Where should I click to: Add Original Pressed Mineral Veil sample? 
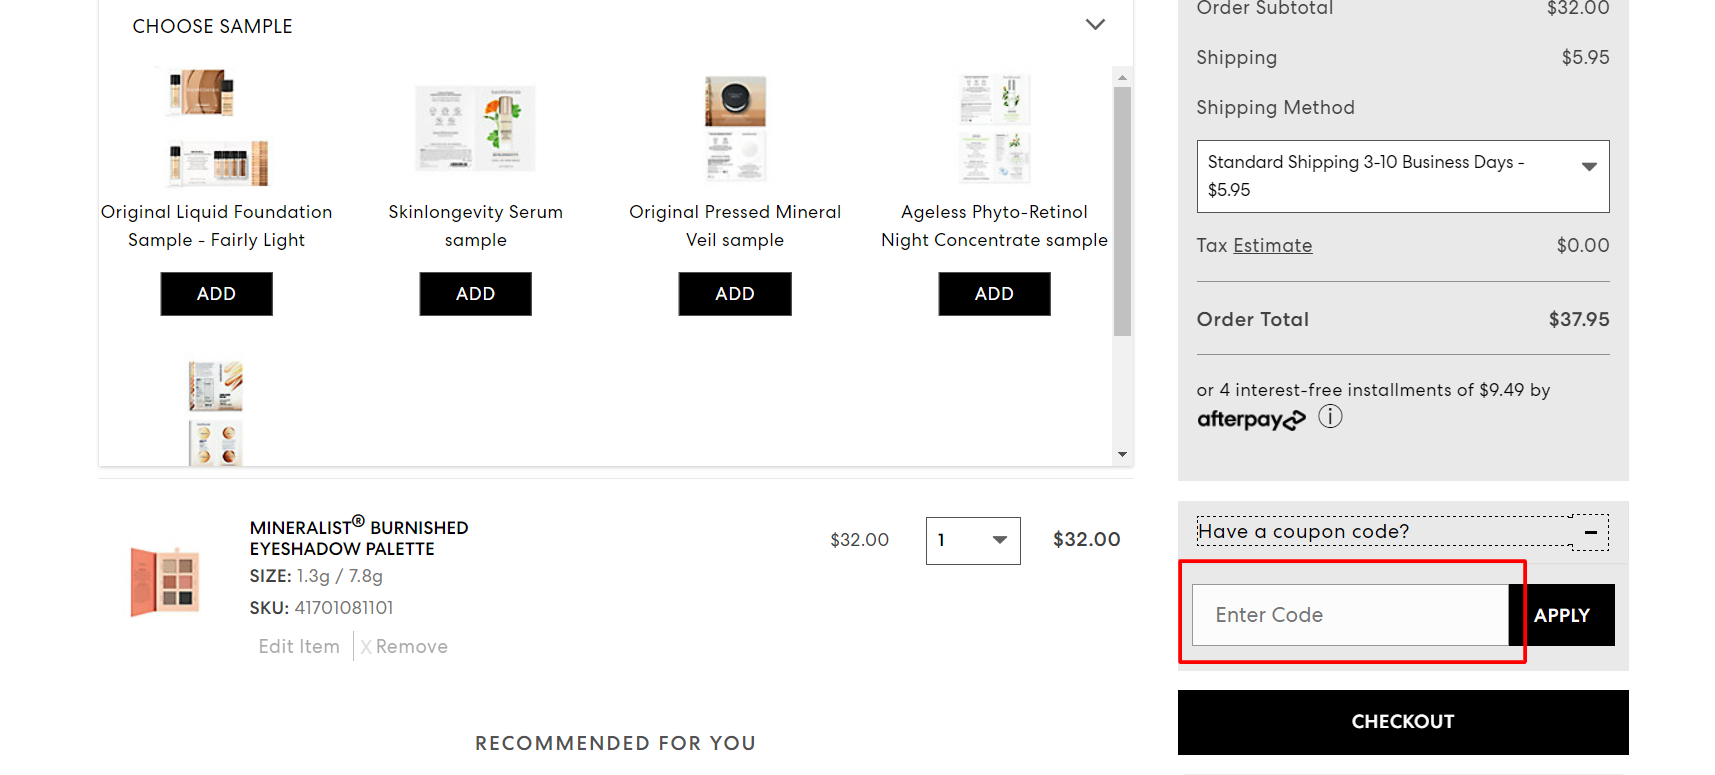(x=735, y=294)
